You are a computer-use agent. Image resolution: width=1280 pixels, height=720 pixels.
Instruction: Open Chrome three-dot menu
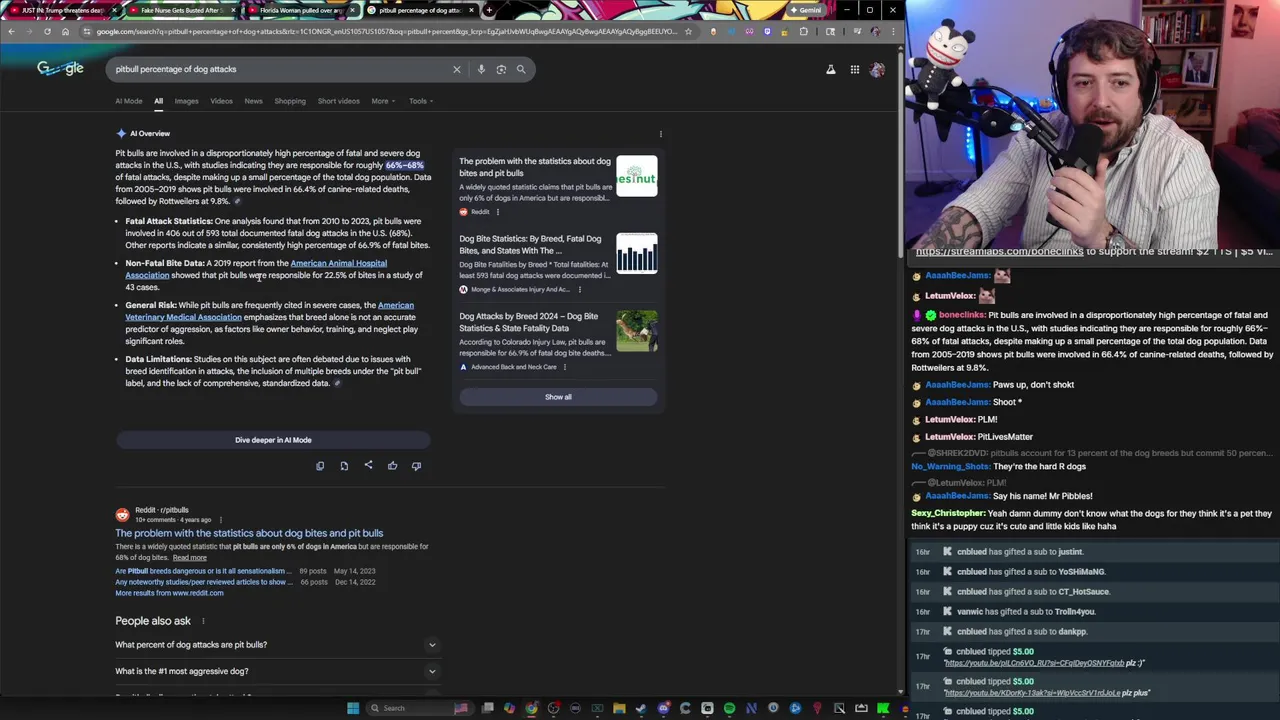tap(893, 31)
